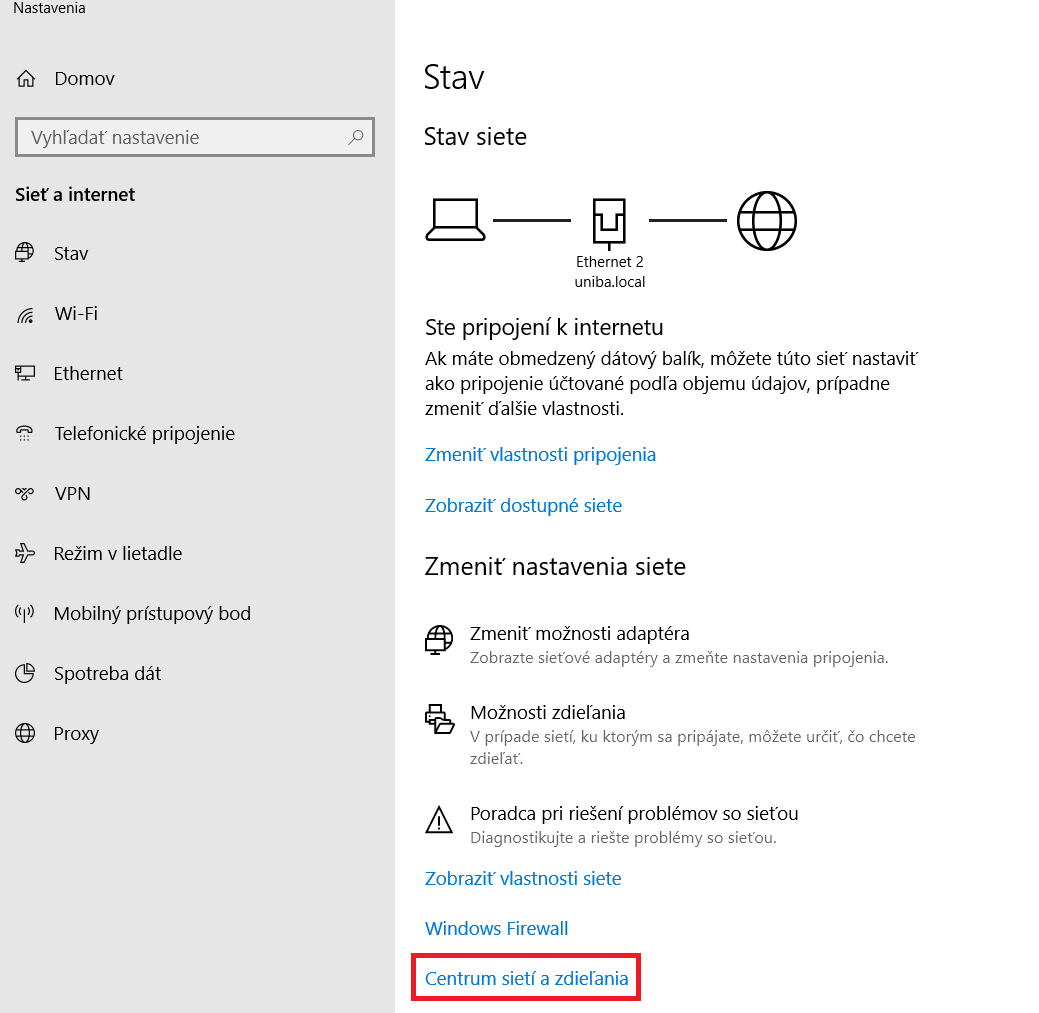The image size is (1039, 1013).
Task: Click the Ethernet monitor icon in sidebar
Action: [25, 374]
